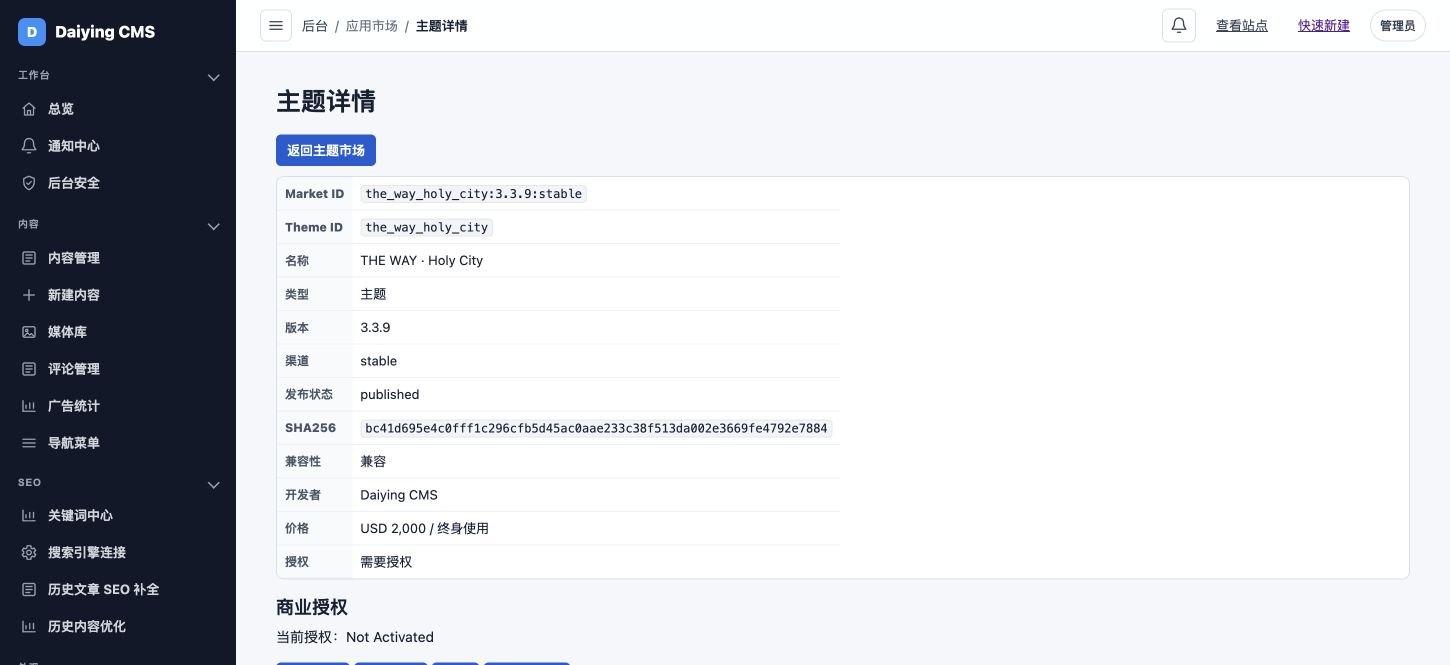Click 需要授权 license value
Image resolution: width=1450 pixels, height=665 pixels.
(386, 562)
